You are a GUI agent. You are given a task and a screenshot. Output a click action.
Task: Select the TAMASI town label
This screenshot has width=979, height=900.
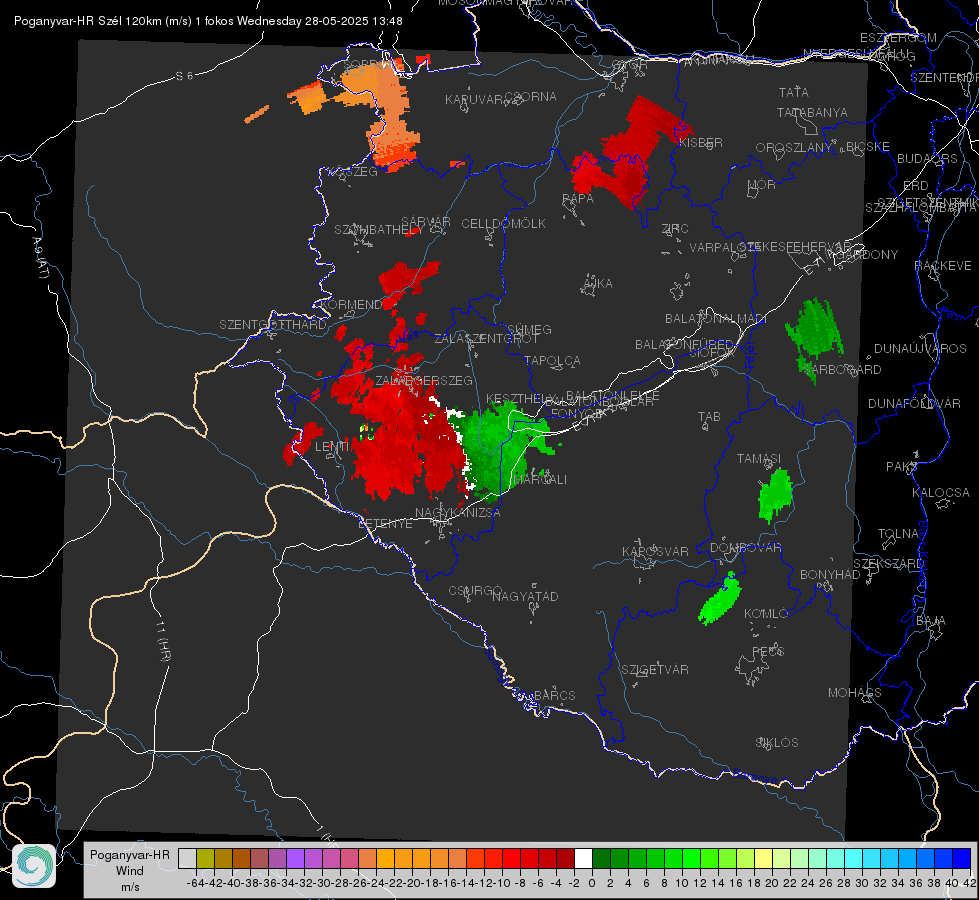(759, 458)
